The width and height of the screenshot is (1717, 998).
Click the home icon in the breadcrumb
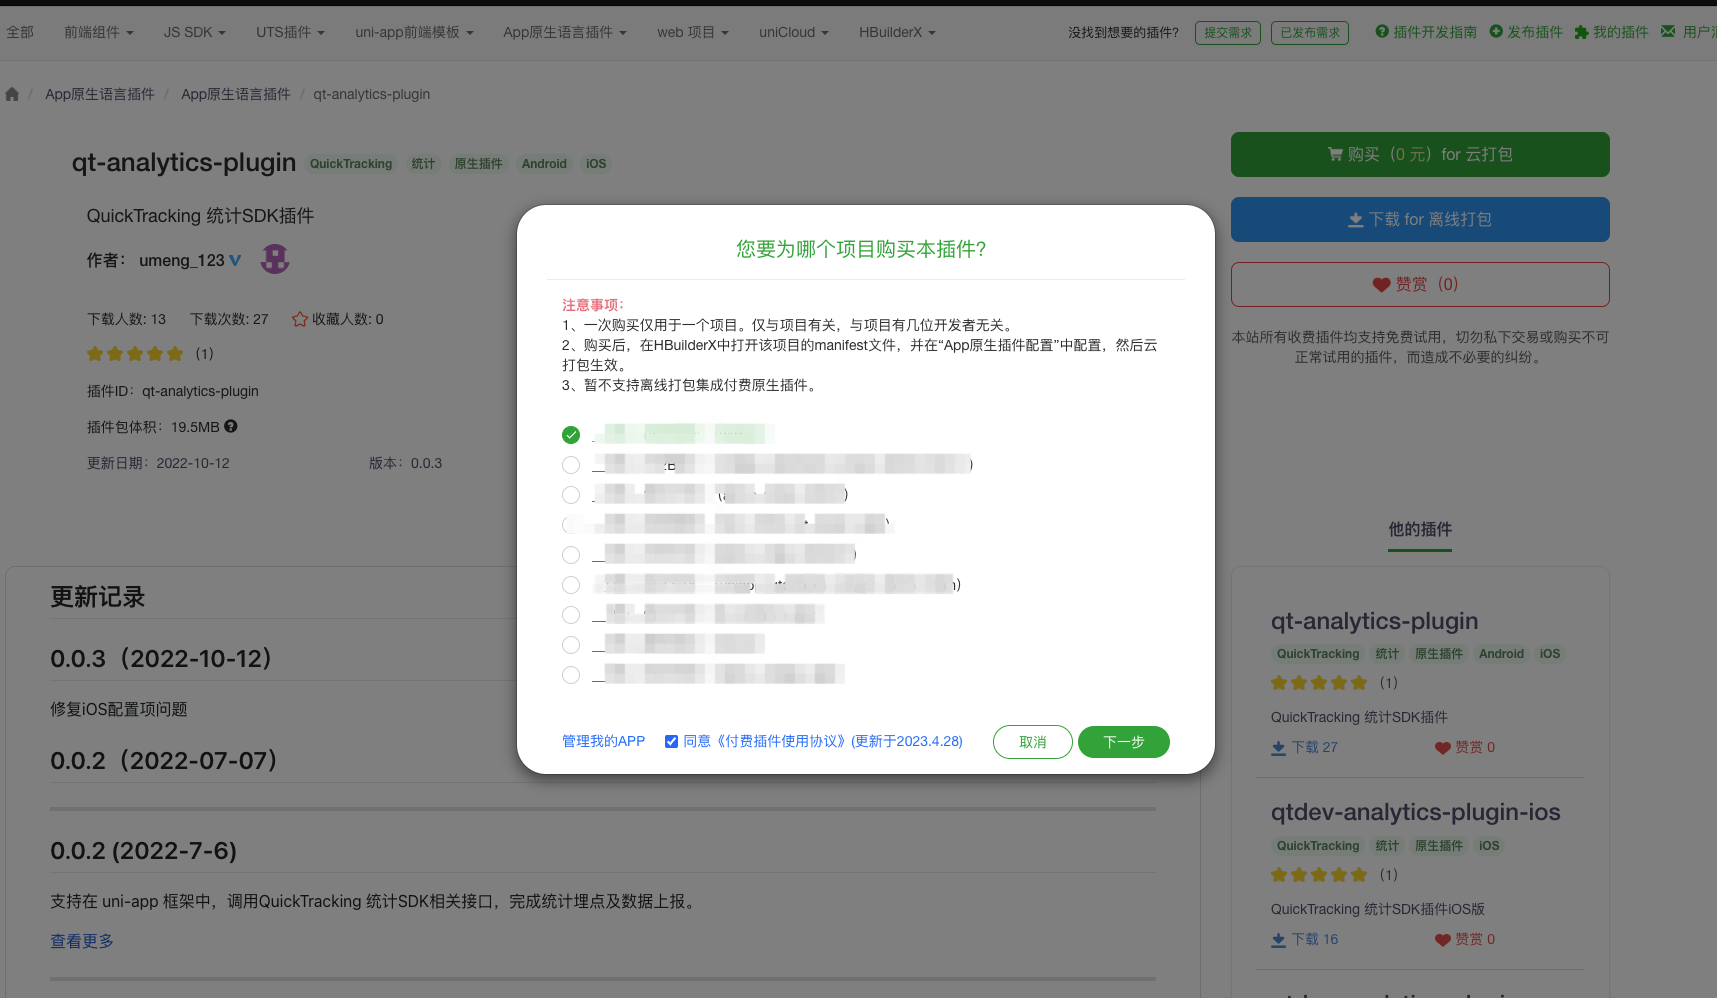coord(12,94)
